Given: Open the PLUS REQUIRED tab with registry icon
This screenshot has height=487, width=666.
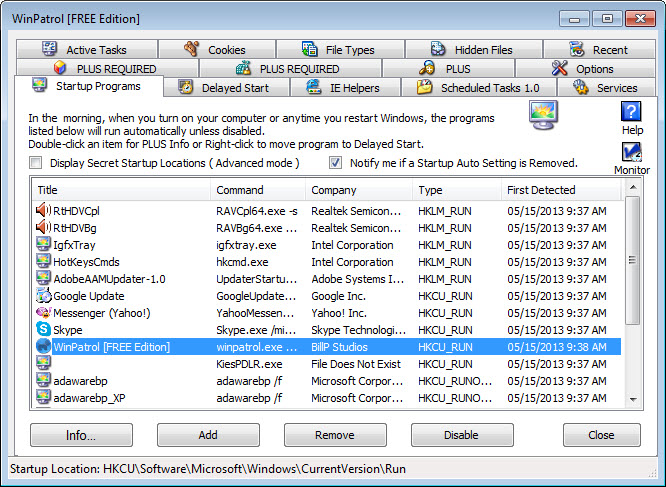Looking at the screenshot, I should click(291, 68).
